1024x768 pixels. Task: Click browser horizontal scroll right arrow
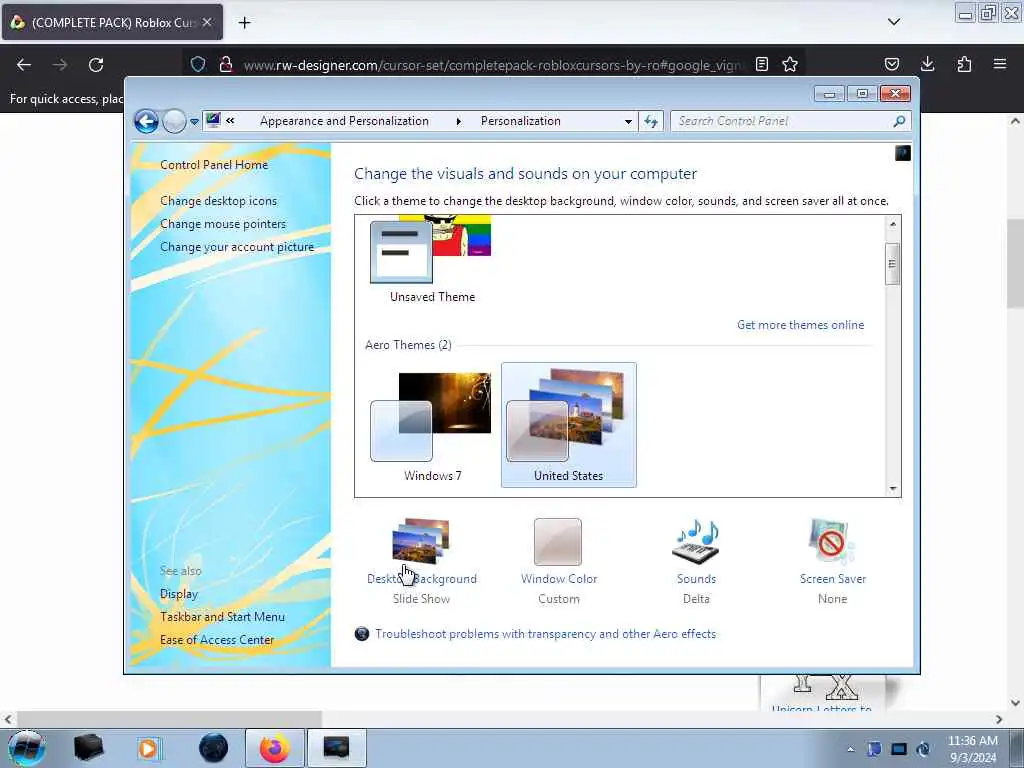999,719
